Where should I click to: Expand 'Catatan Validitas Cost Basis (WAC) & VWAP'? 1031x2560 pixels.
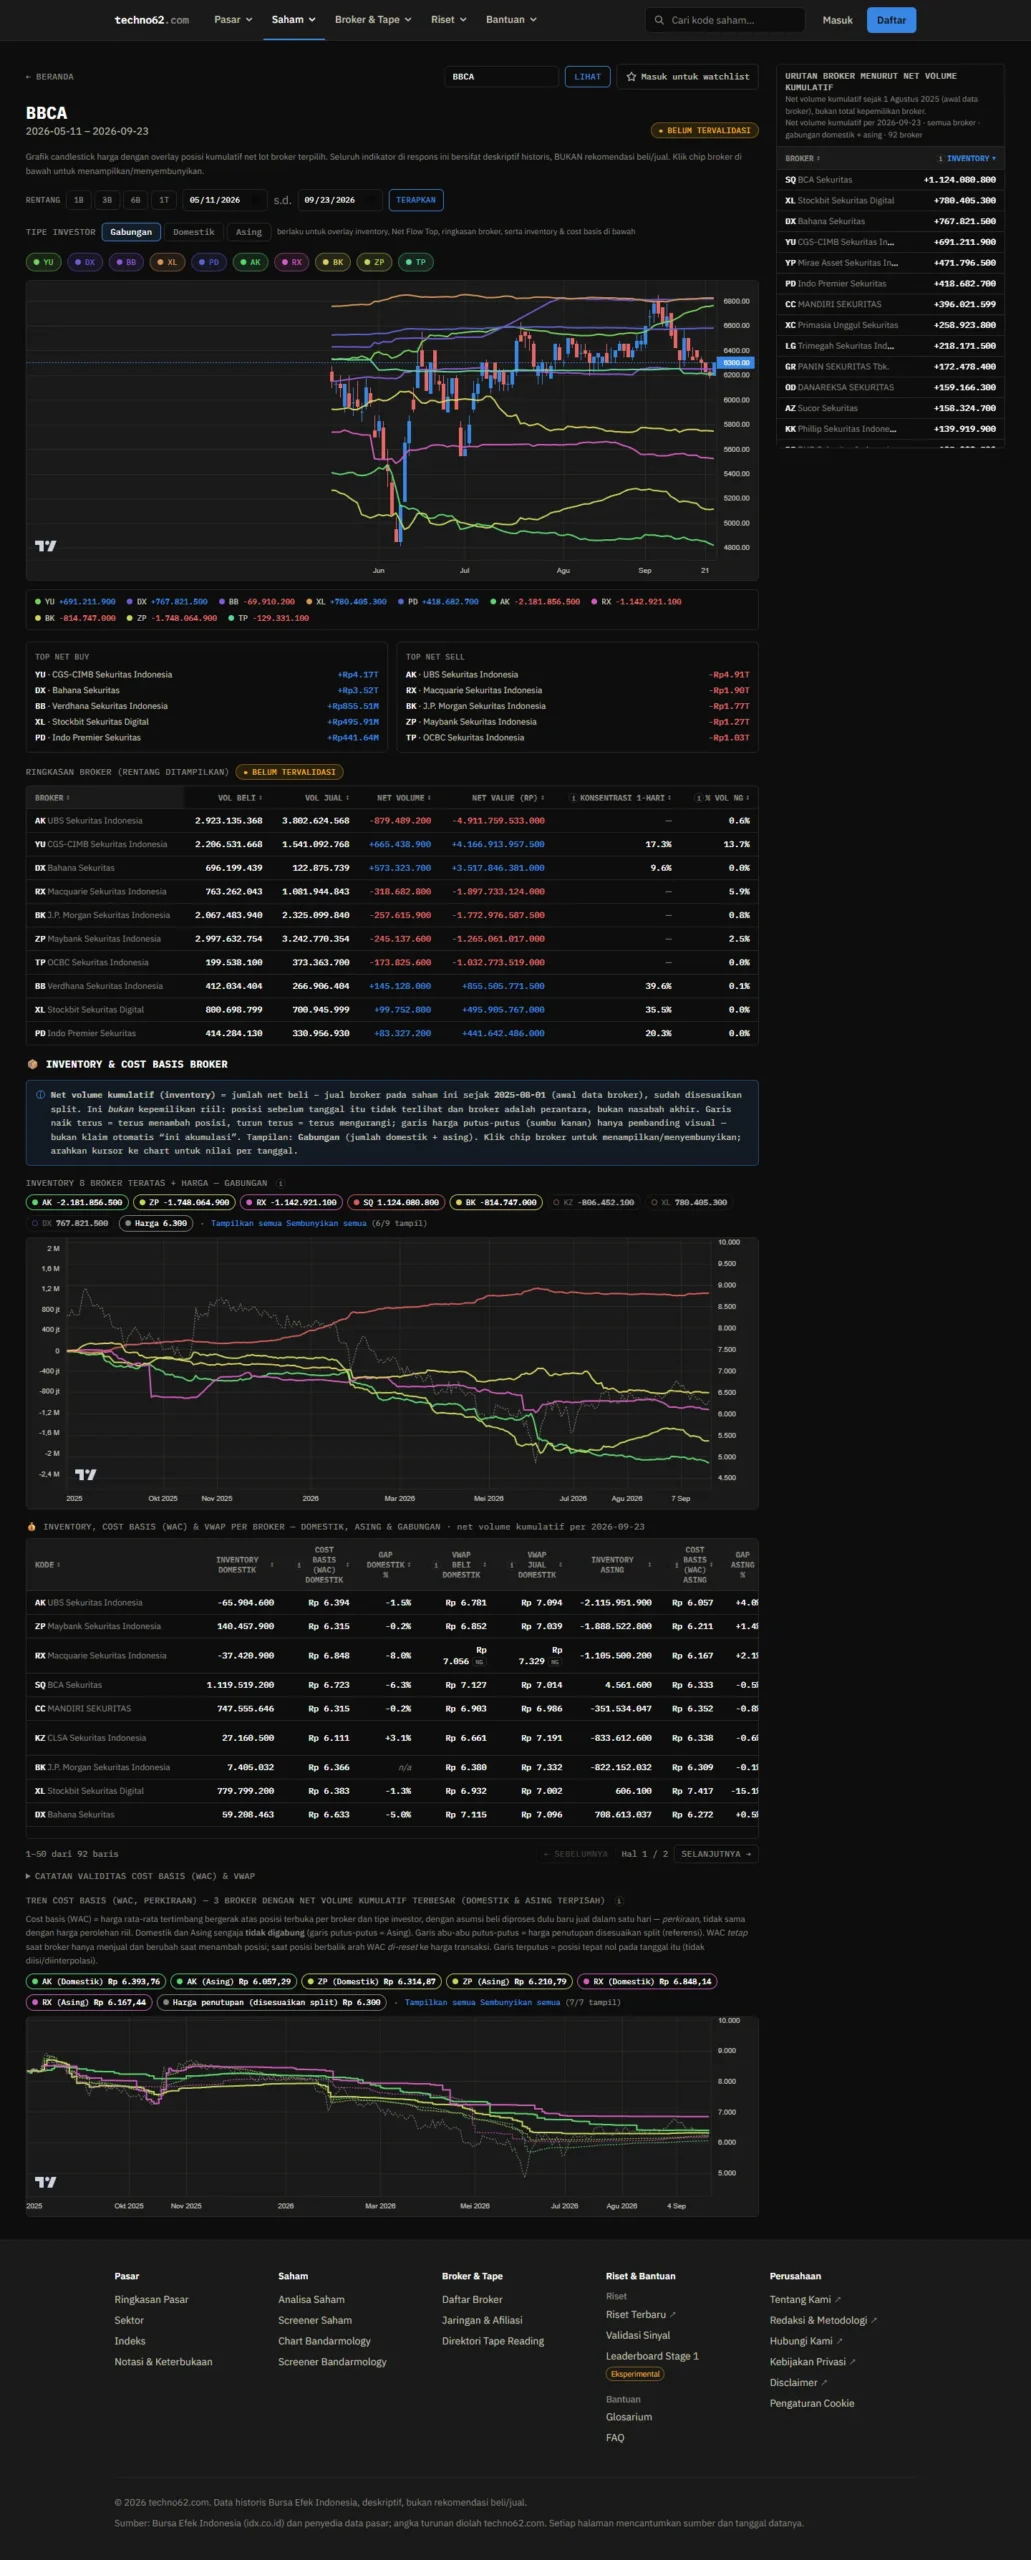tap(140, 1876)
